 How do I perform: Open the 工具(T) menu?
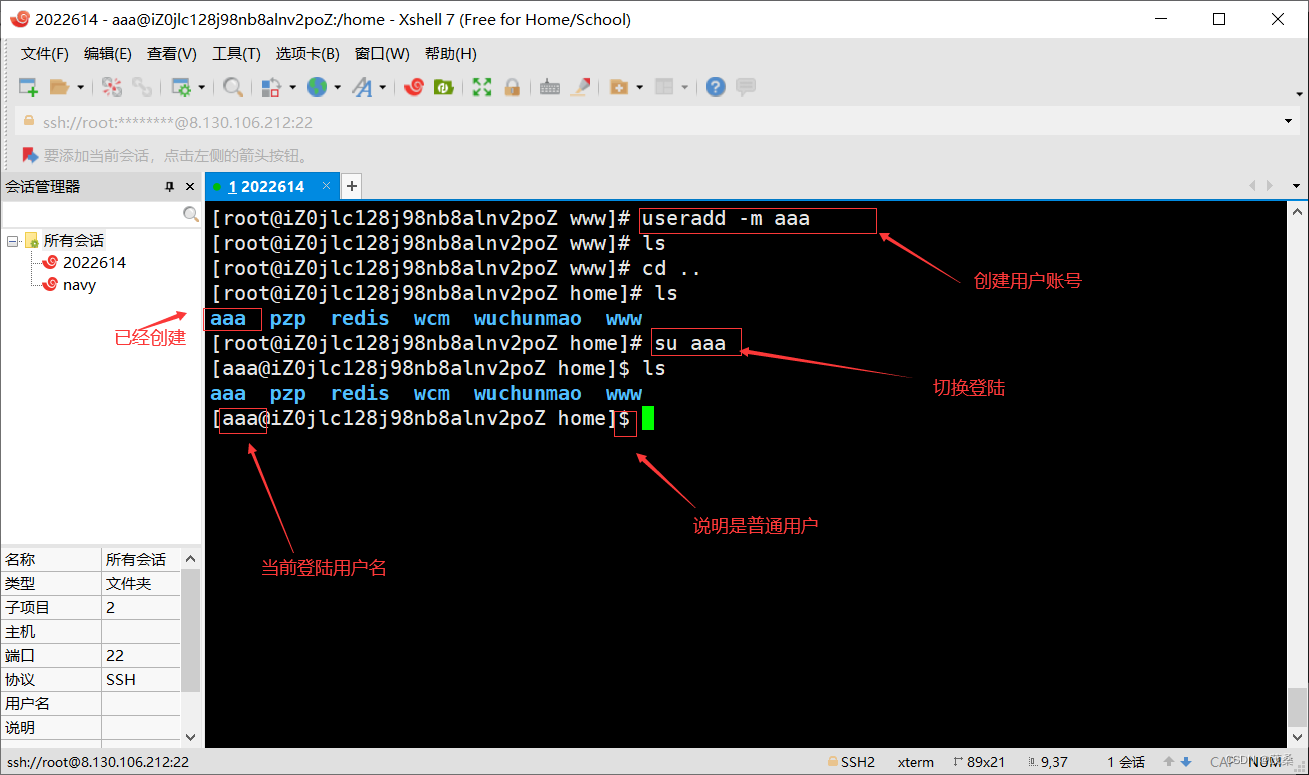[236, 54]
